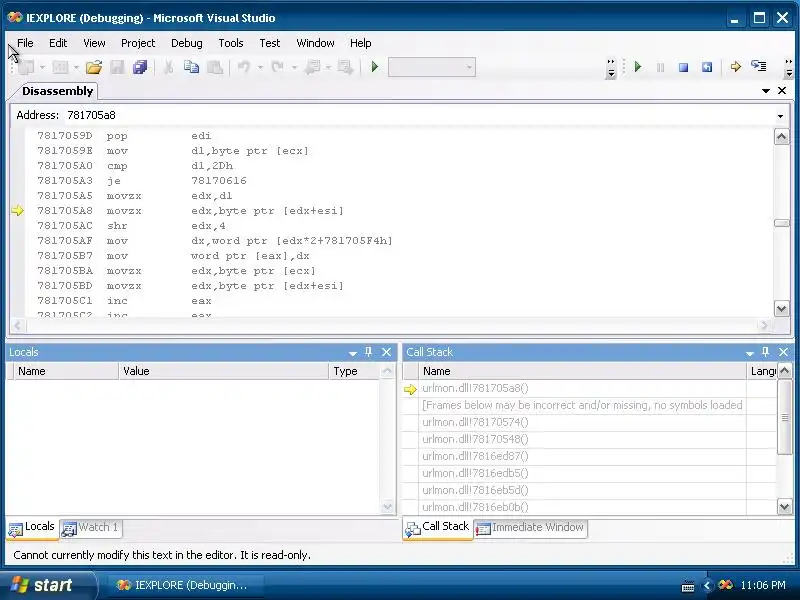Viewport: 800px width, 600px height.
Task: Click the Save All toolbar icon
Action: 140,67
